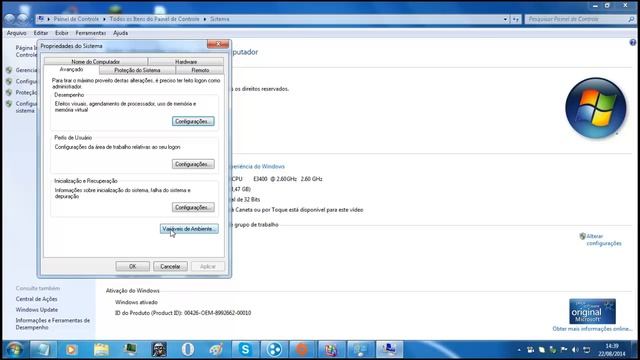Open the Ajuda menu
This screenshot has height=360, width=640.
[x=120, y=33]
